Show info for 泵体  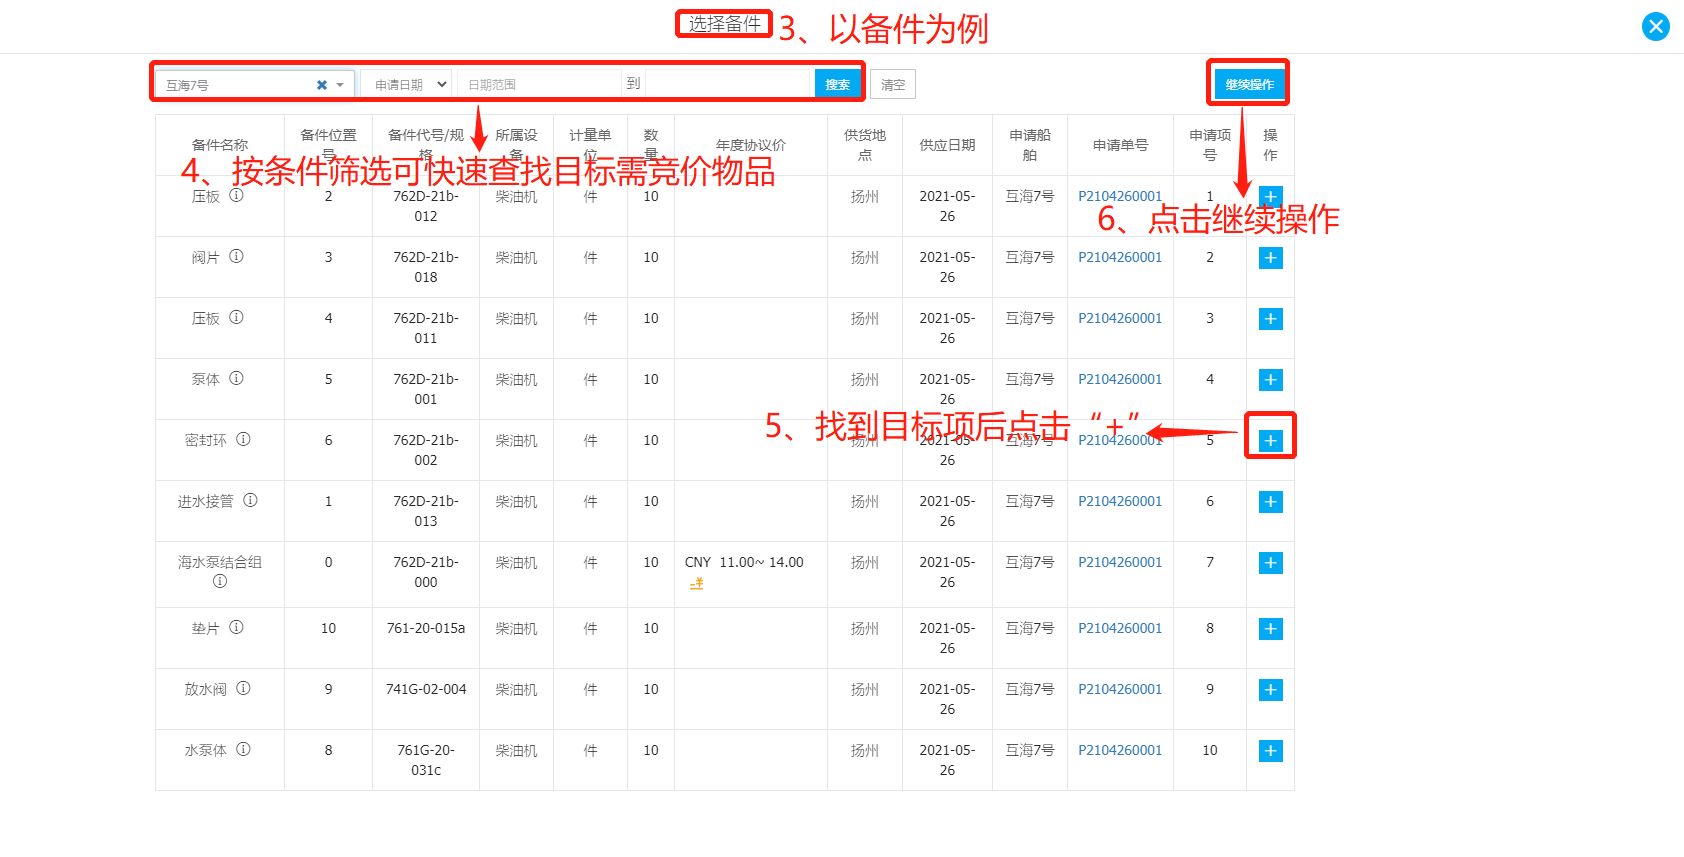point(236,379)
